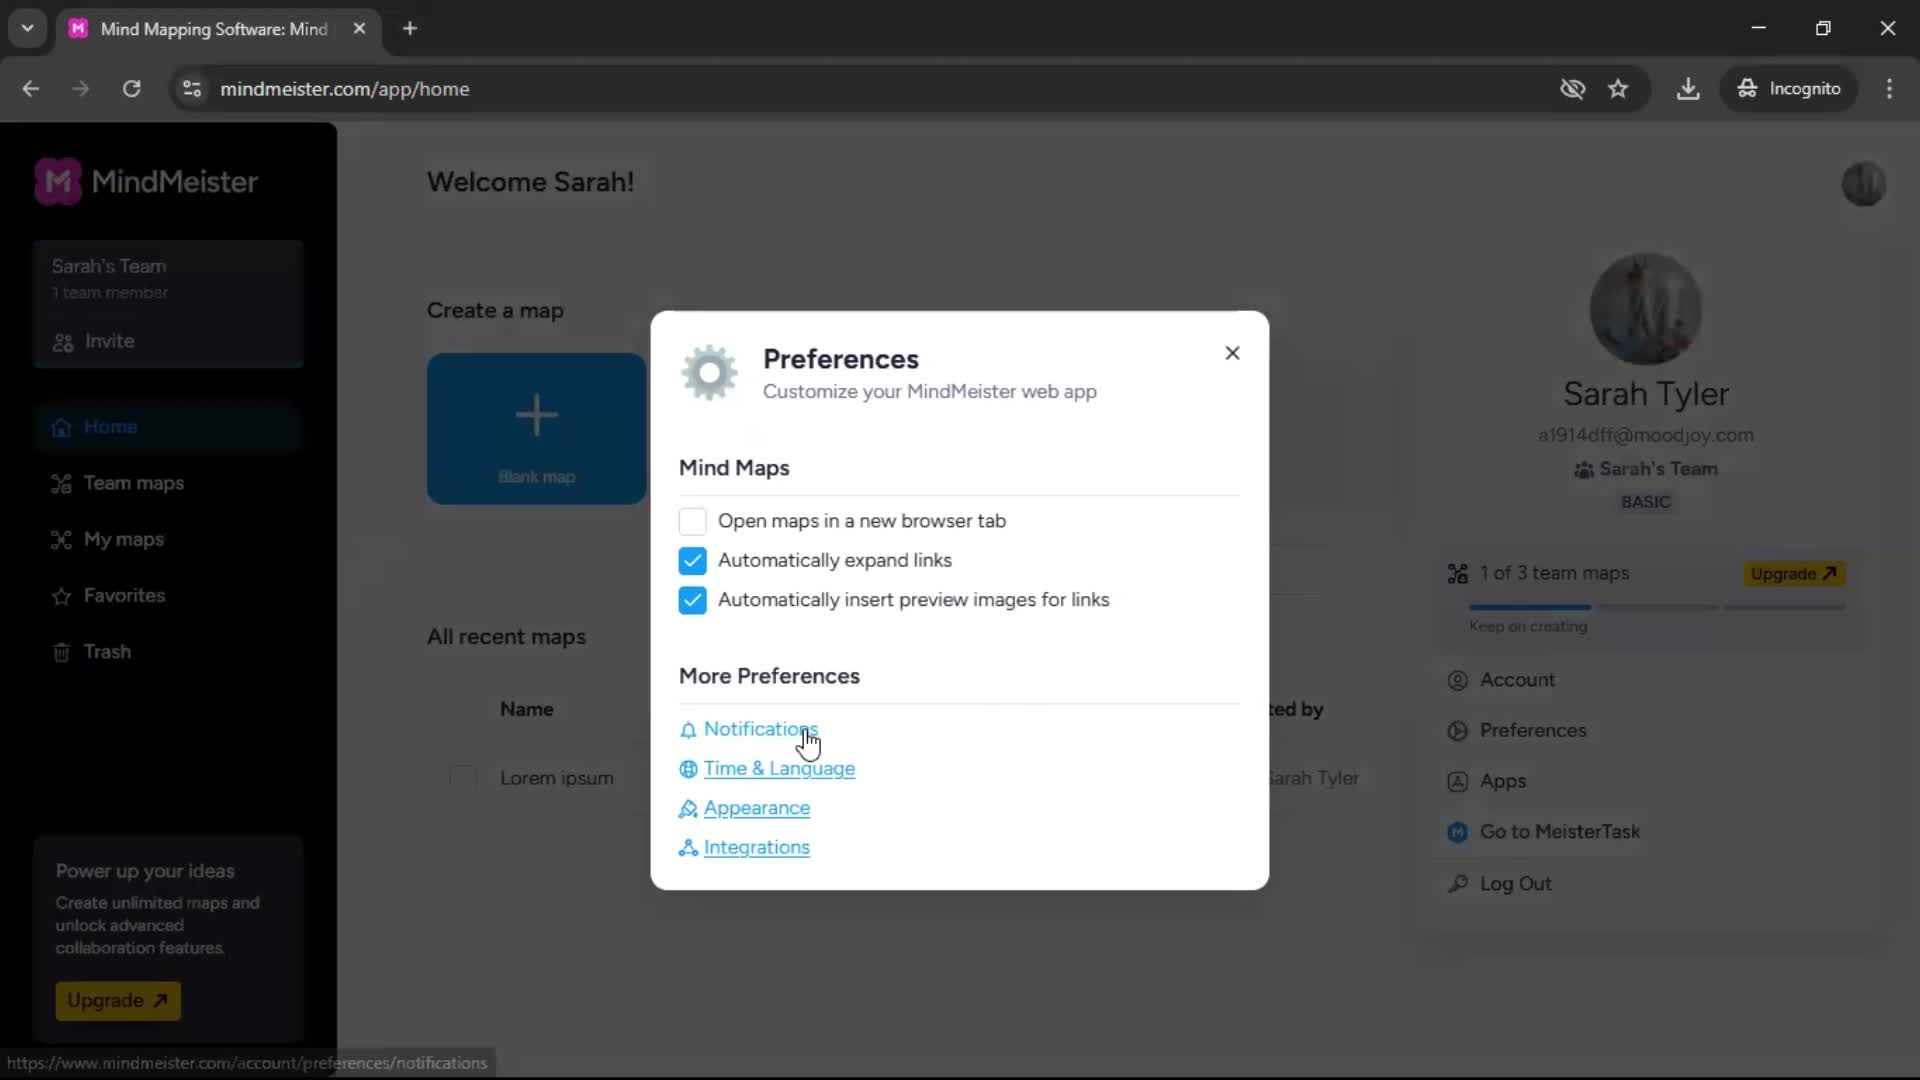Click the MindMeister logo icon
Screen dimensions: 1920x1080
[x=58, y=181]
